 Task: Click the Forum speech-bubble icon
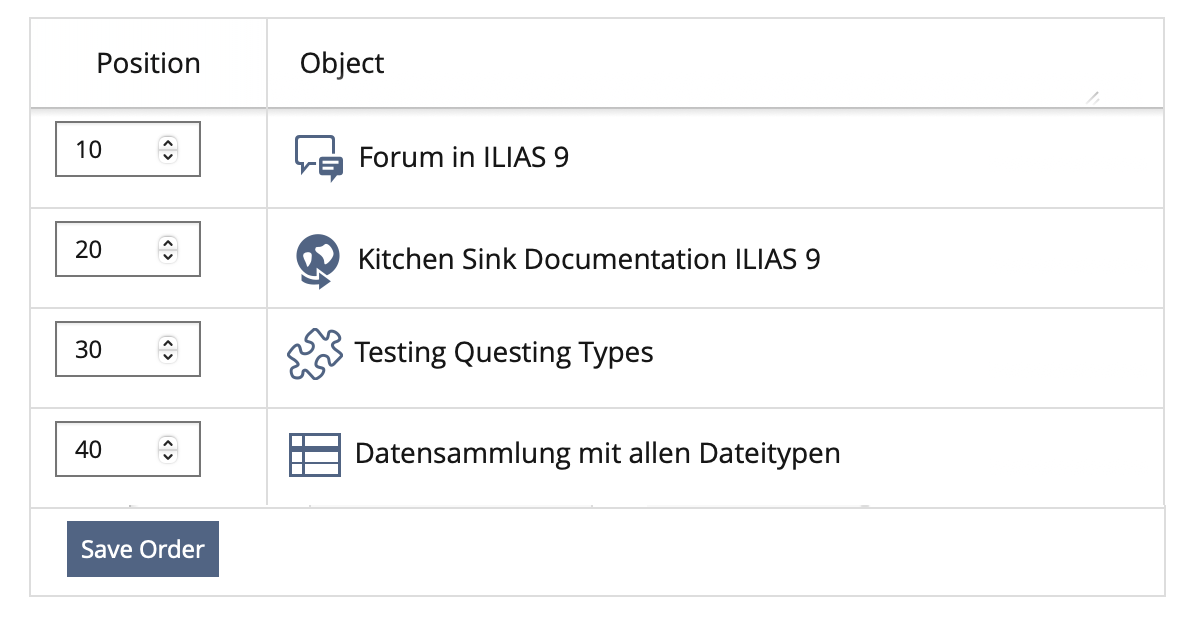click(319, 158)
